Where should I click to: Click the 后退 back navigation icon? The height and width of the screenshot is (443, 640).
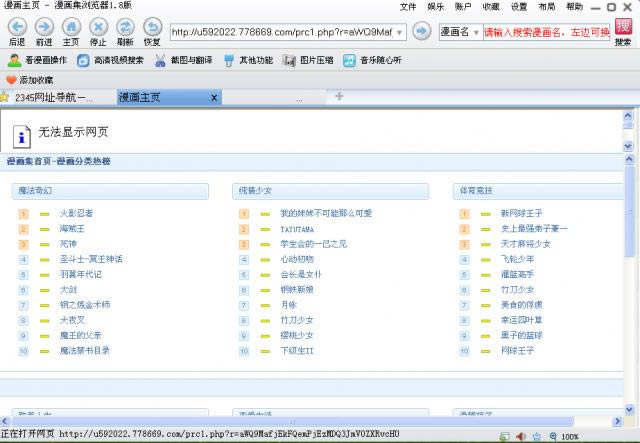click(x=16, y=27)
